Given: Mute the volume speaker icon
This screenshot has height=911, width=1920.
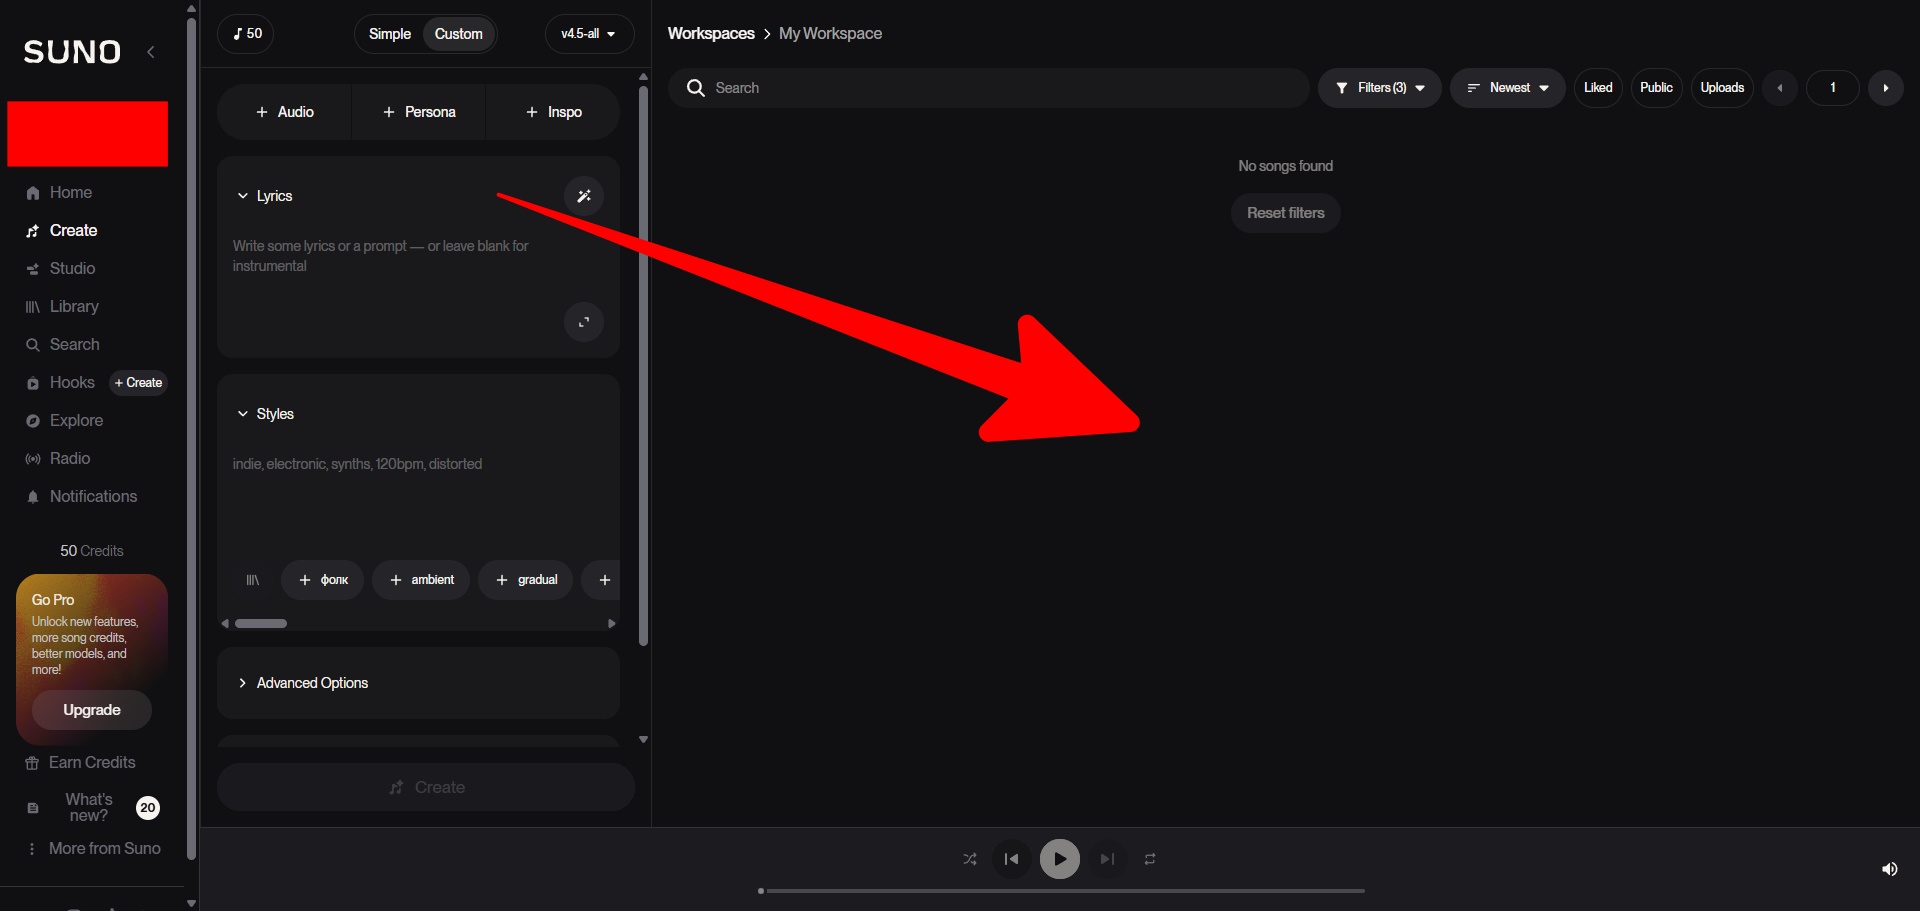Looking at the screenshot, I should pyautogui.click(x=1889, y=869).
